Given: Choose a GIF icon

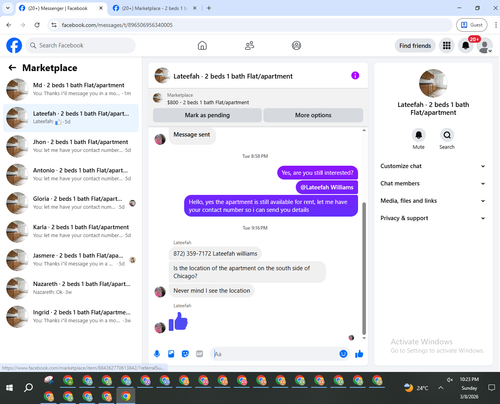Looking at the screenshot, I should coord(199,354).
